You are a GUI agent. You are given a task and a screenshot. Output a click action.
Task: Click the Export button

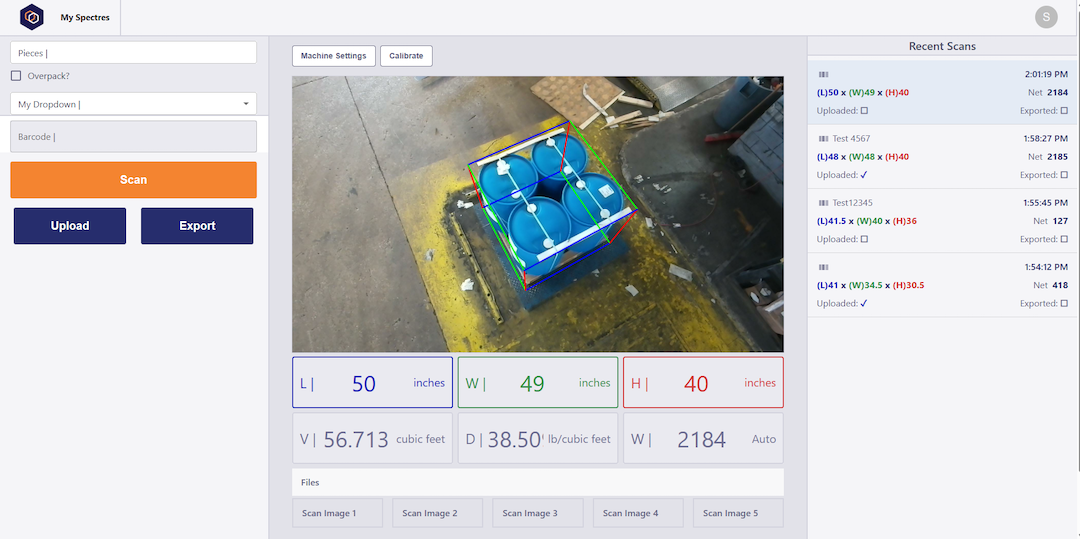point(197,226)
